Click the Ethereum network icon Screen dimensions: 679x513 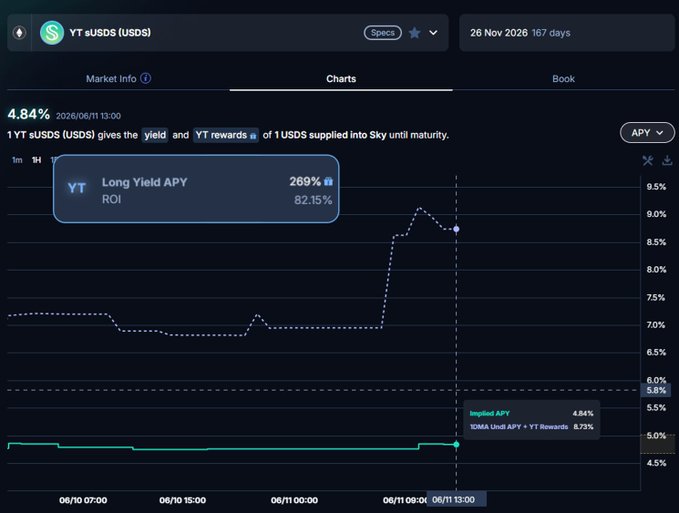click(19, 33)
